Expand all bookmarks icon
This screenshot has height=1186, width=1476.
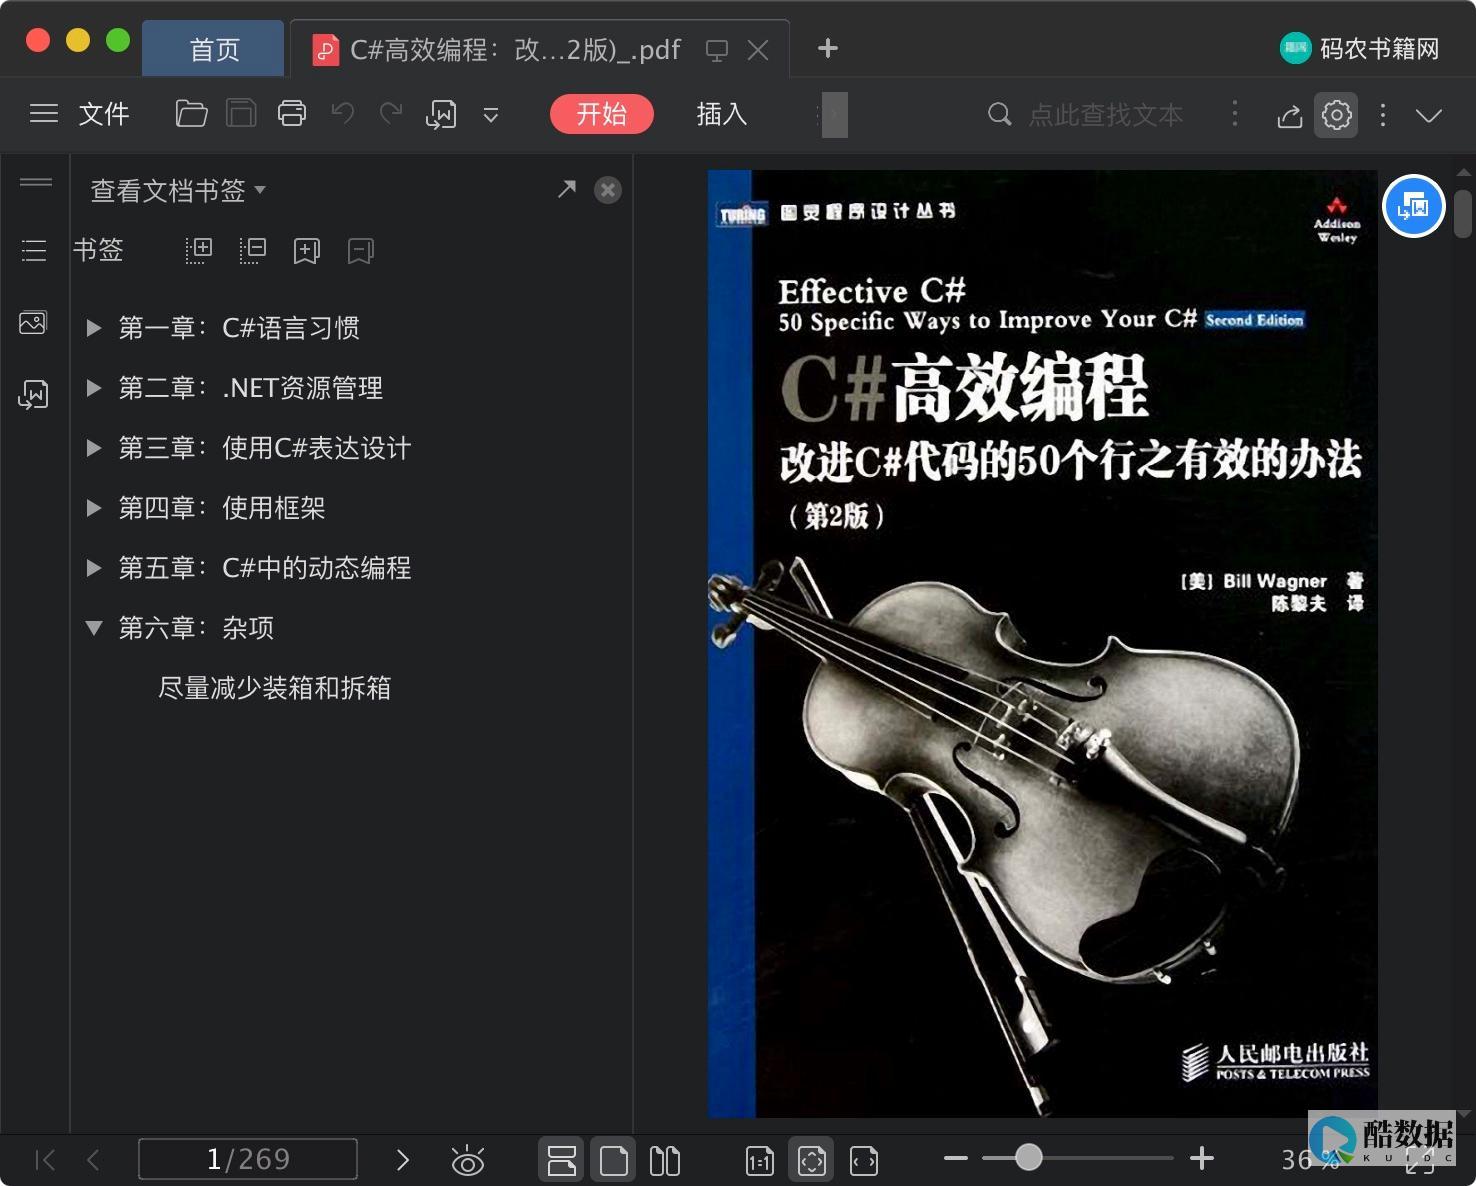point(199,250)
